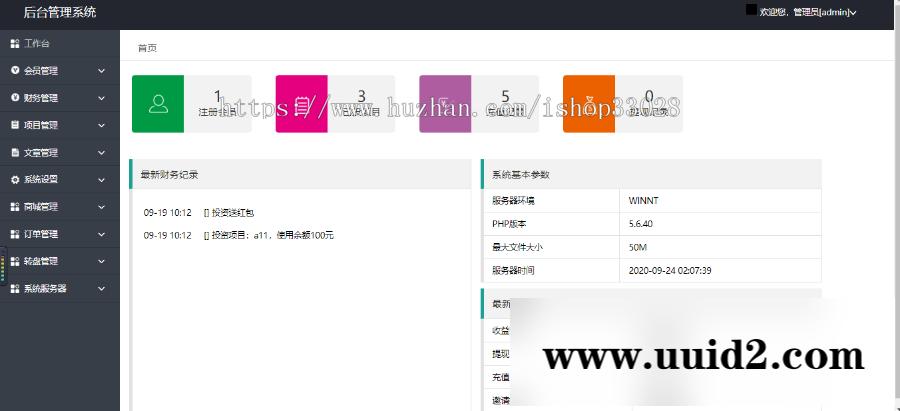Select the 订单管理 menu label
Image resolution: width=900 pixels, height=411 pixels.
pyautogui.click(x=41, y=234)
